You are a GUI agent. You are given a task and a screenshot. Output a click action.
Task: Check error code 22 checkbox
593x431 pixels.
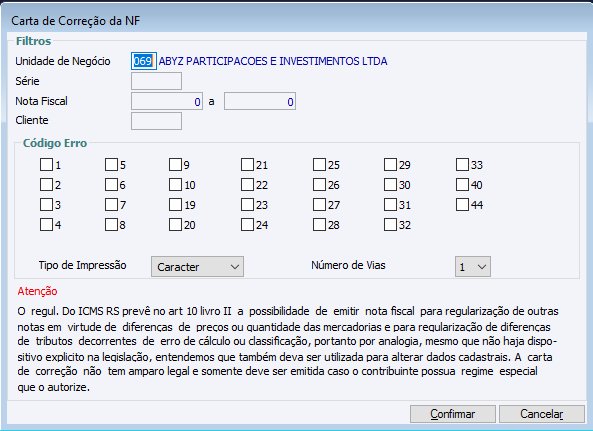tap(247, 184)
